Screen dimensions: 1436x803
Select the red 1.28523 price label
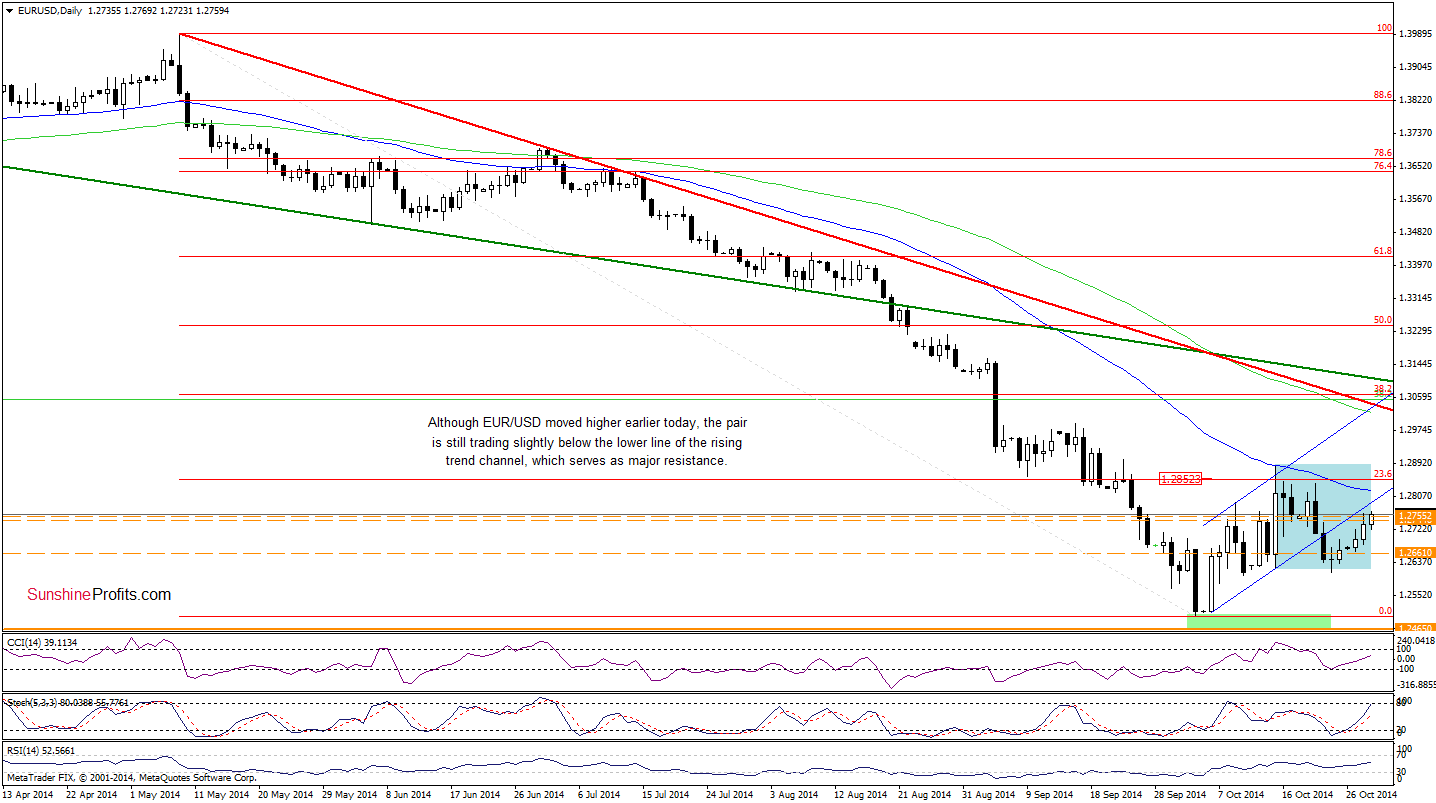coord(1182,479)
